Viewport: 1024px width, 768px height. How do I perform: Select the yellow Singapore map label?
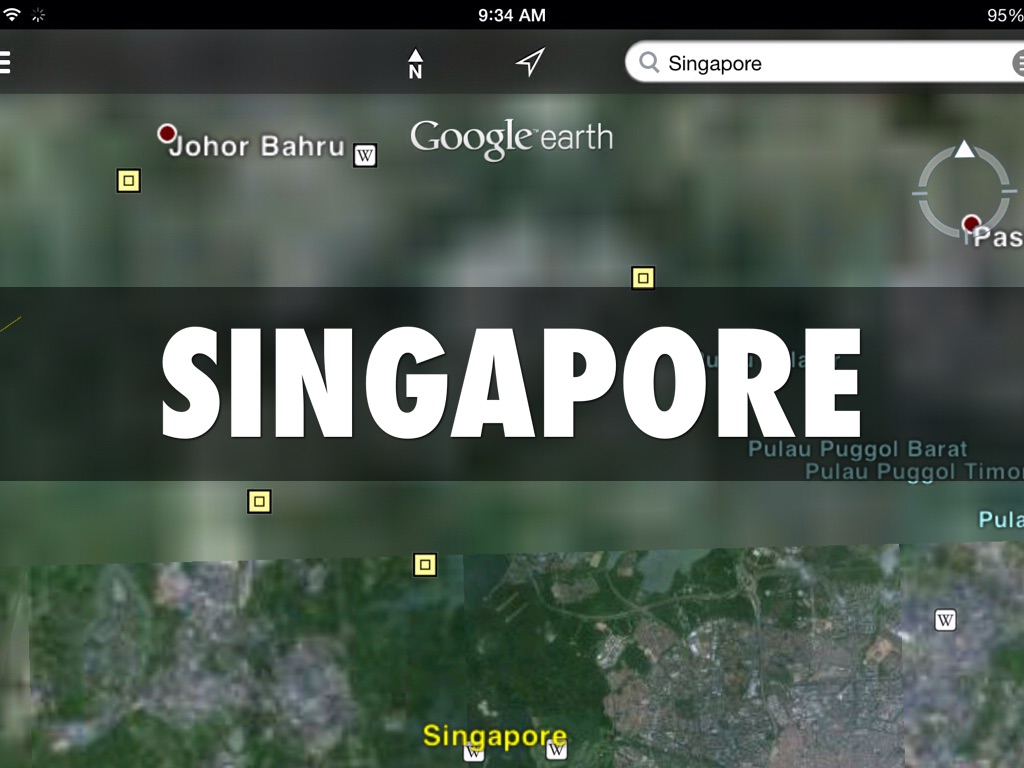494,736
